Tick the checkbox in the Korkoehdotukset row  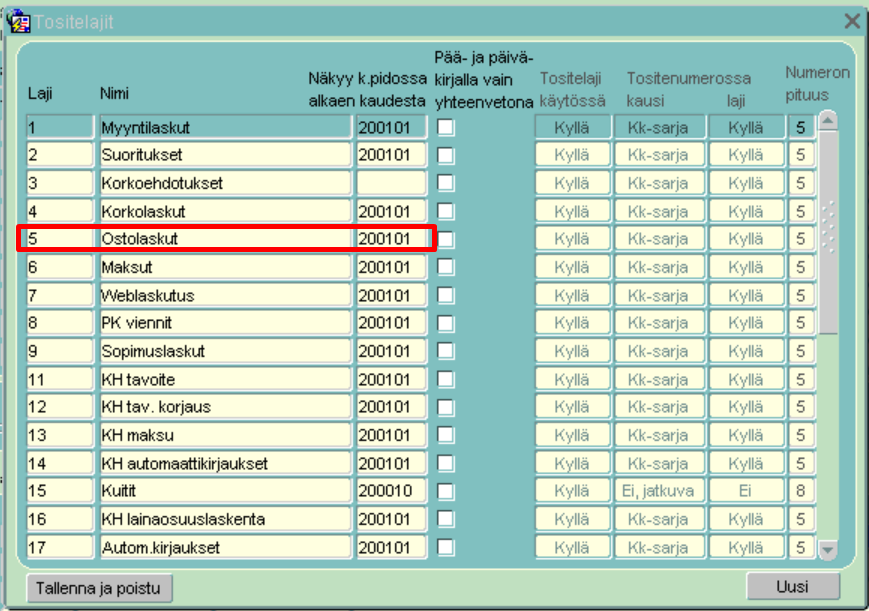pyautogui.click(x=446, y=183)
